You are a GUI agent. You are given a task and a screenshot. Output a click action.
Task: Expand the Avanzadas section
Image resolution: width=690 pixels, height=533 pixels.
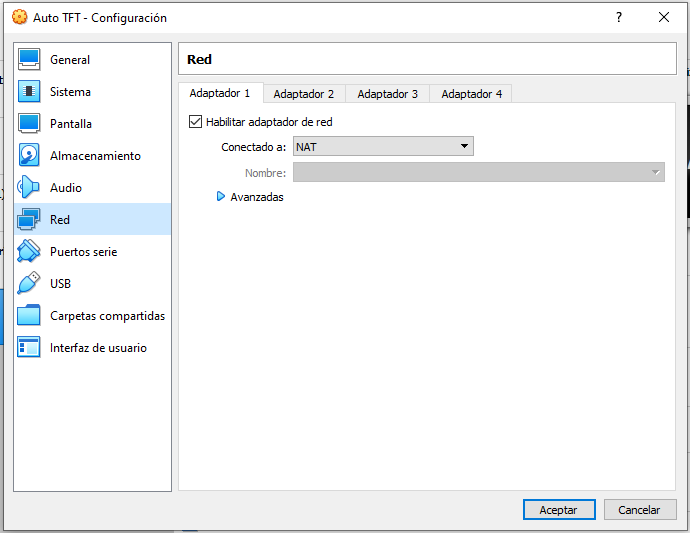click(x=221, y=197)
